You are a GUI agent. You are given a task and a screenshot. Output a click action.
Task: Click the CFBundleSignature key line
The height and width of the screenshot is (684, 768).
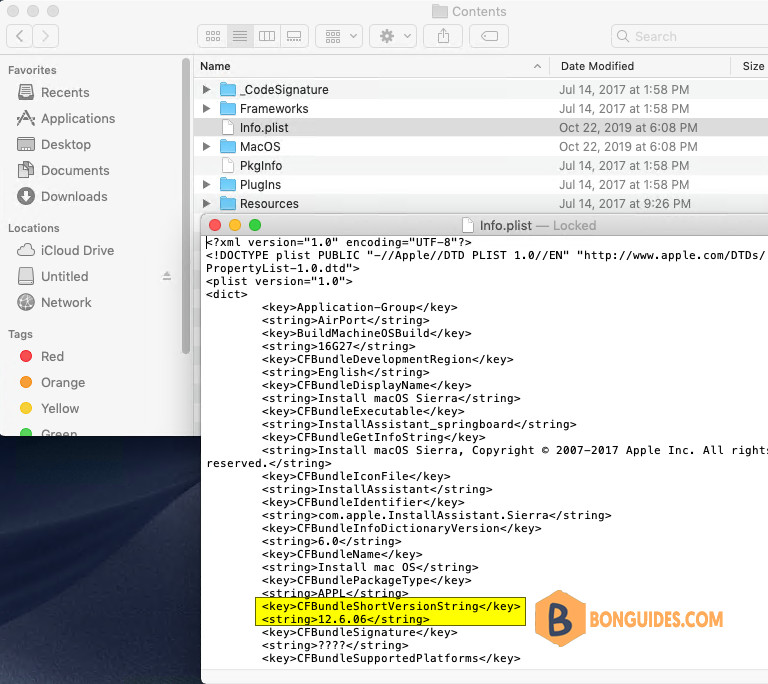click(x=360, y=632)
